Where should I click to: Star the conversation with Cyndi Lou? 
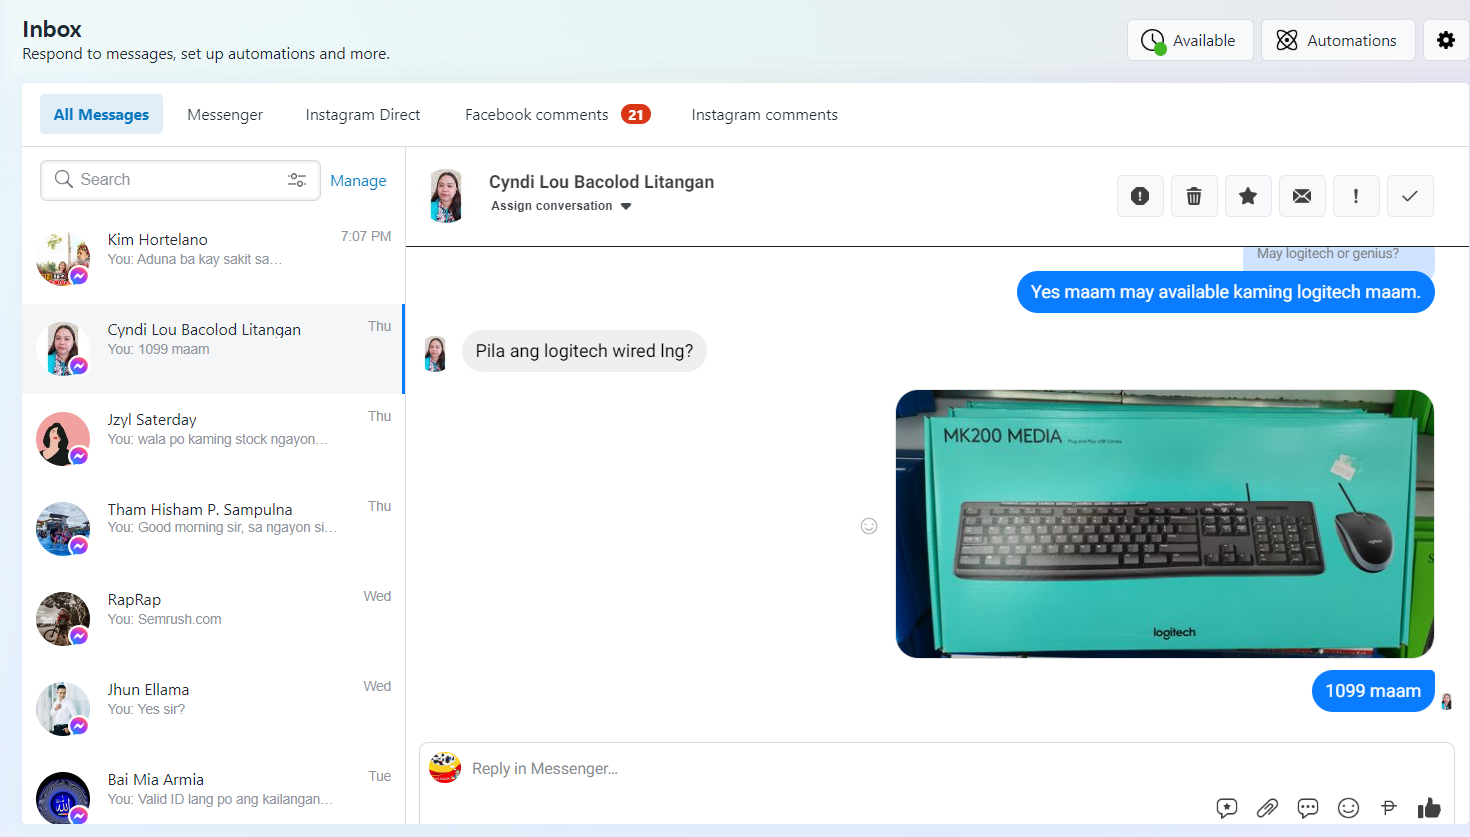click(x=1248, y=196)
